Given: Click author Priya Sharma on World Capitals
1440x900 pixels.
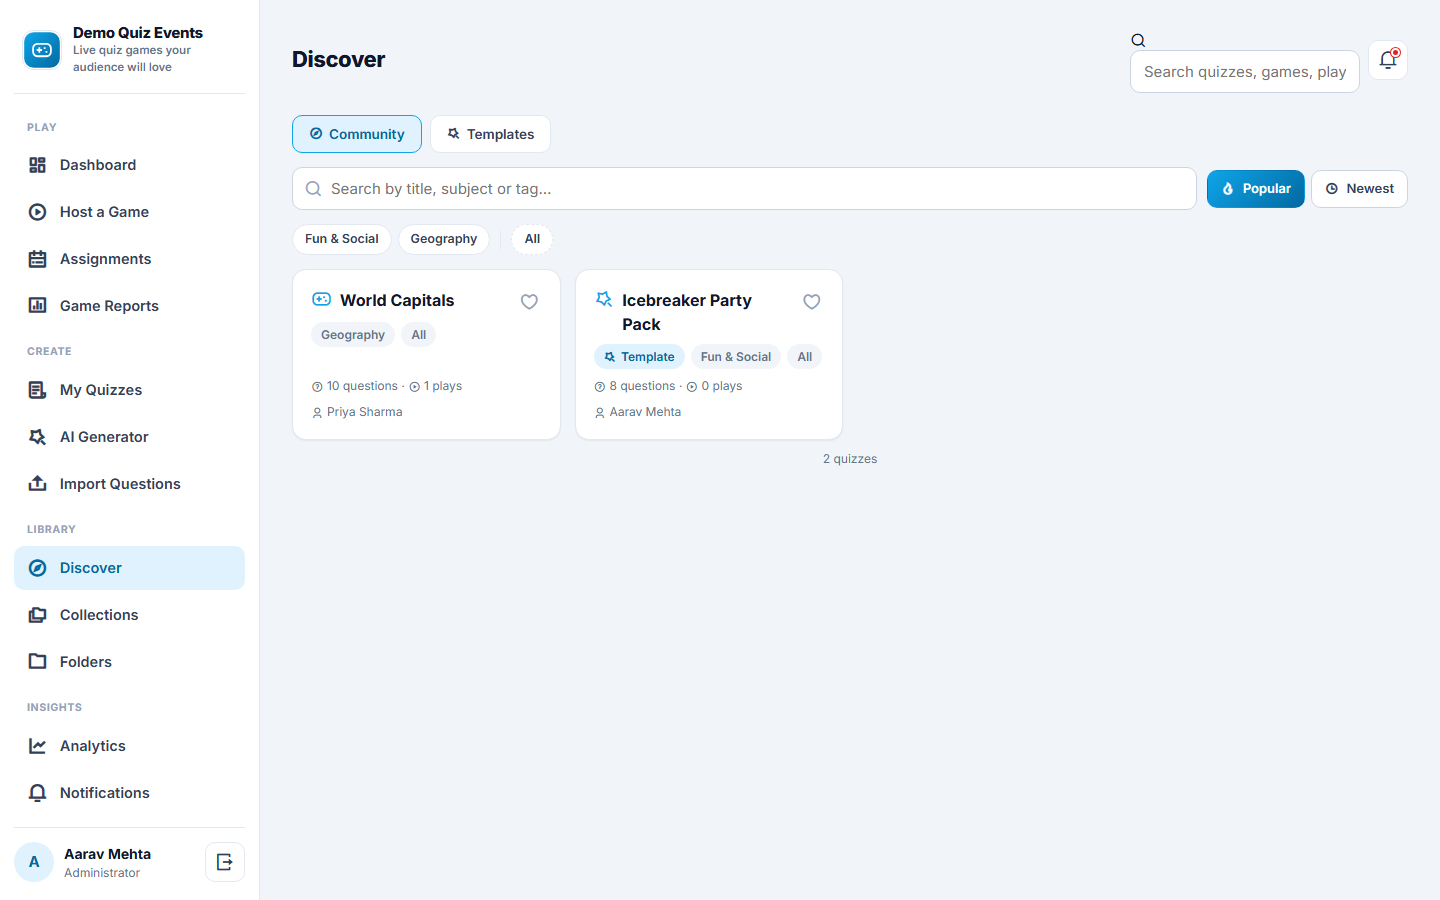Looking at the screenshot, I should (364, 412).
